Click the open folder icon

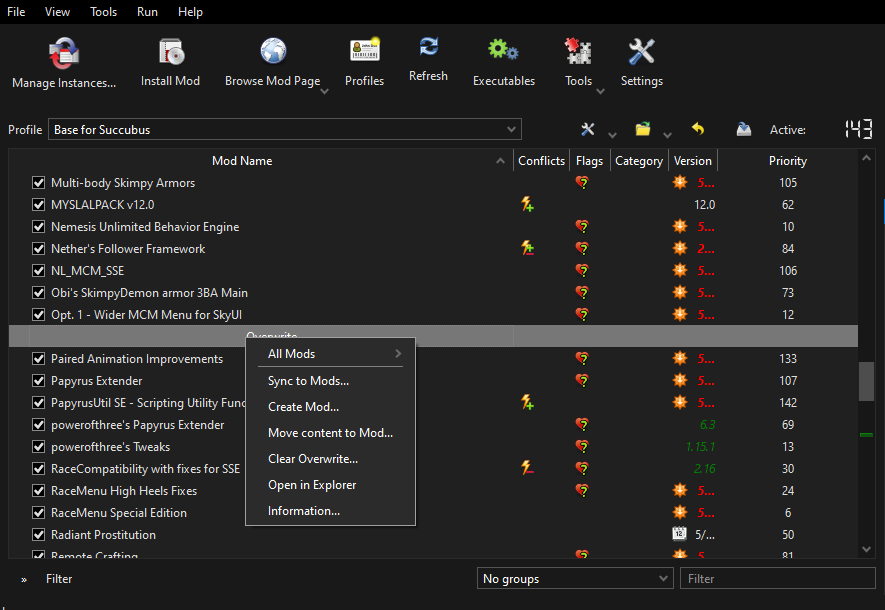click(643, 129)
